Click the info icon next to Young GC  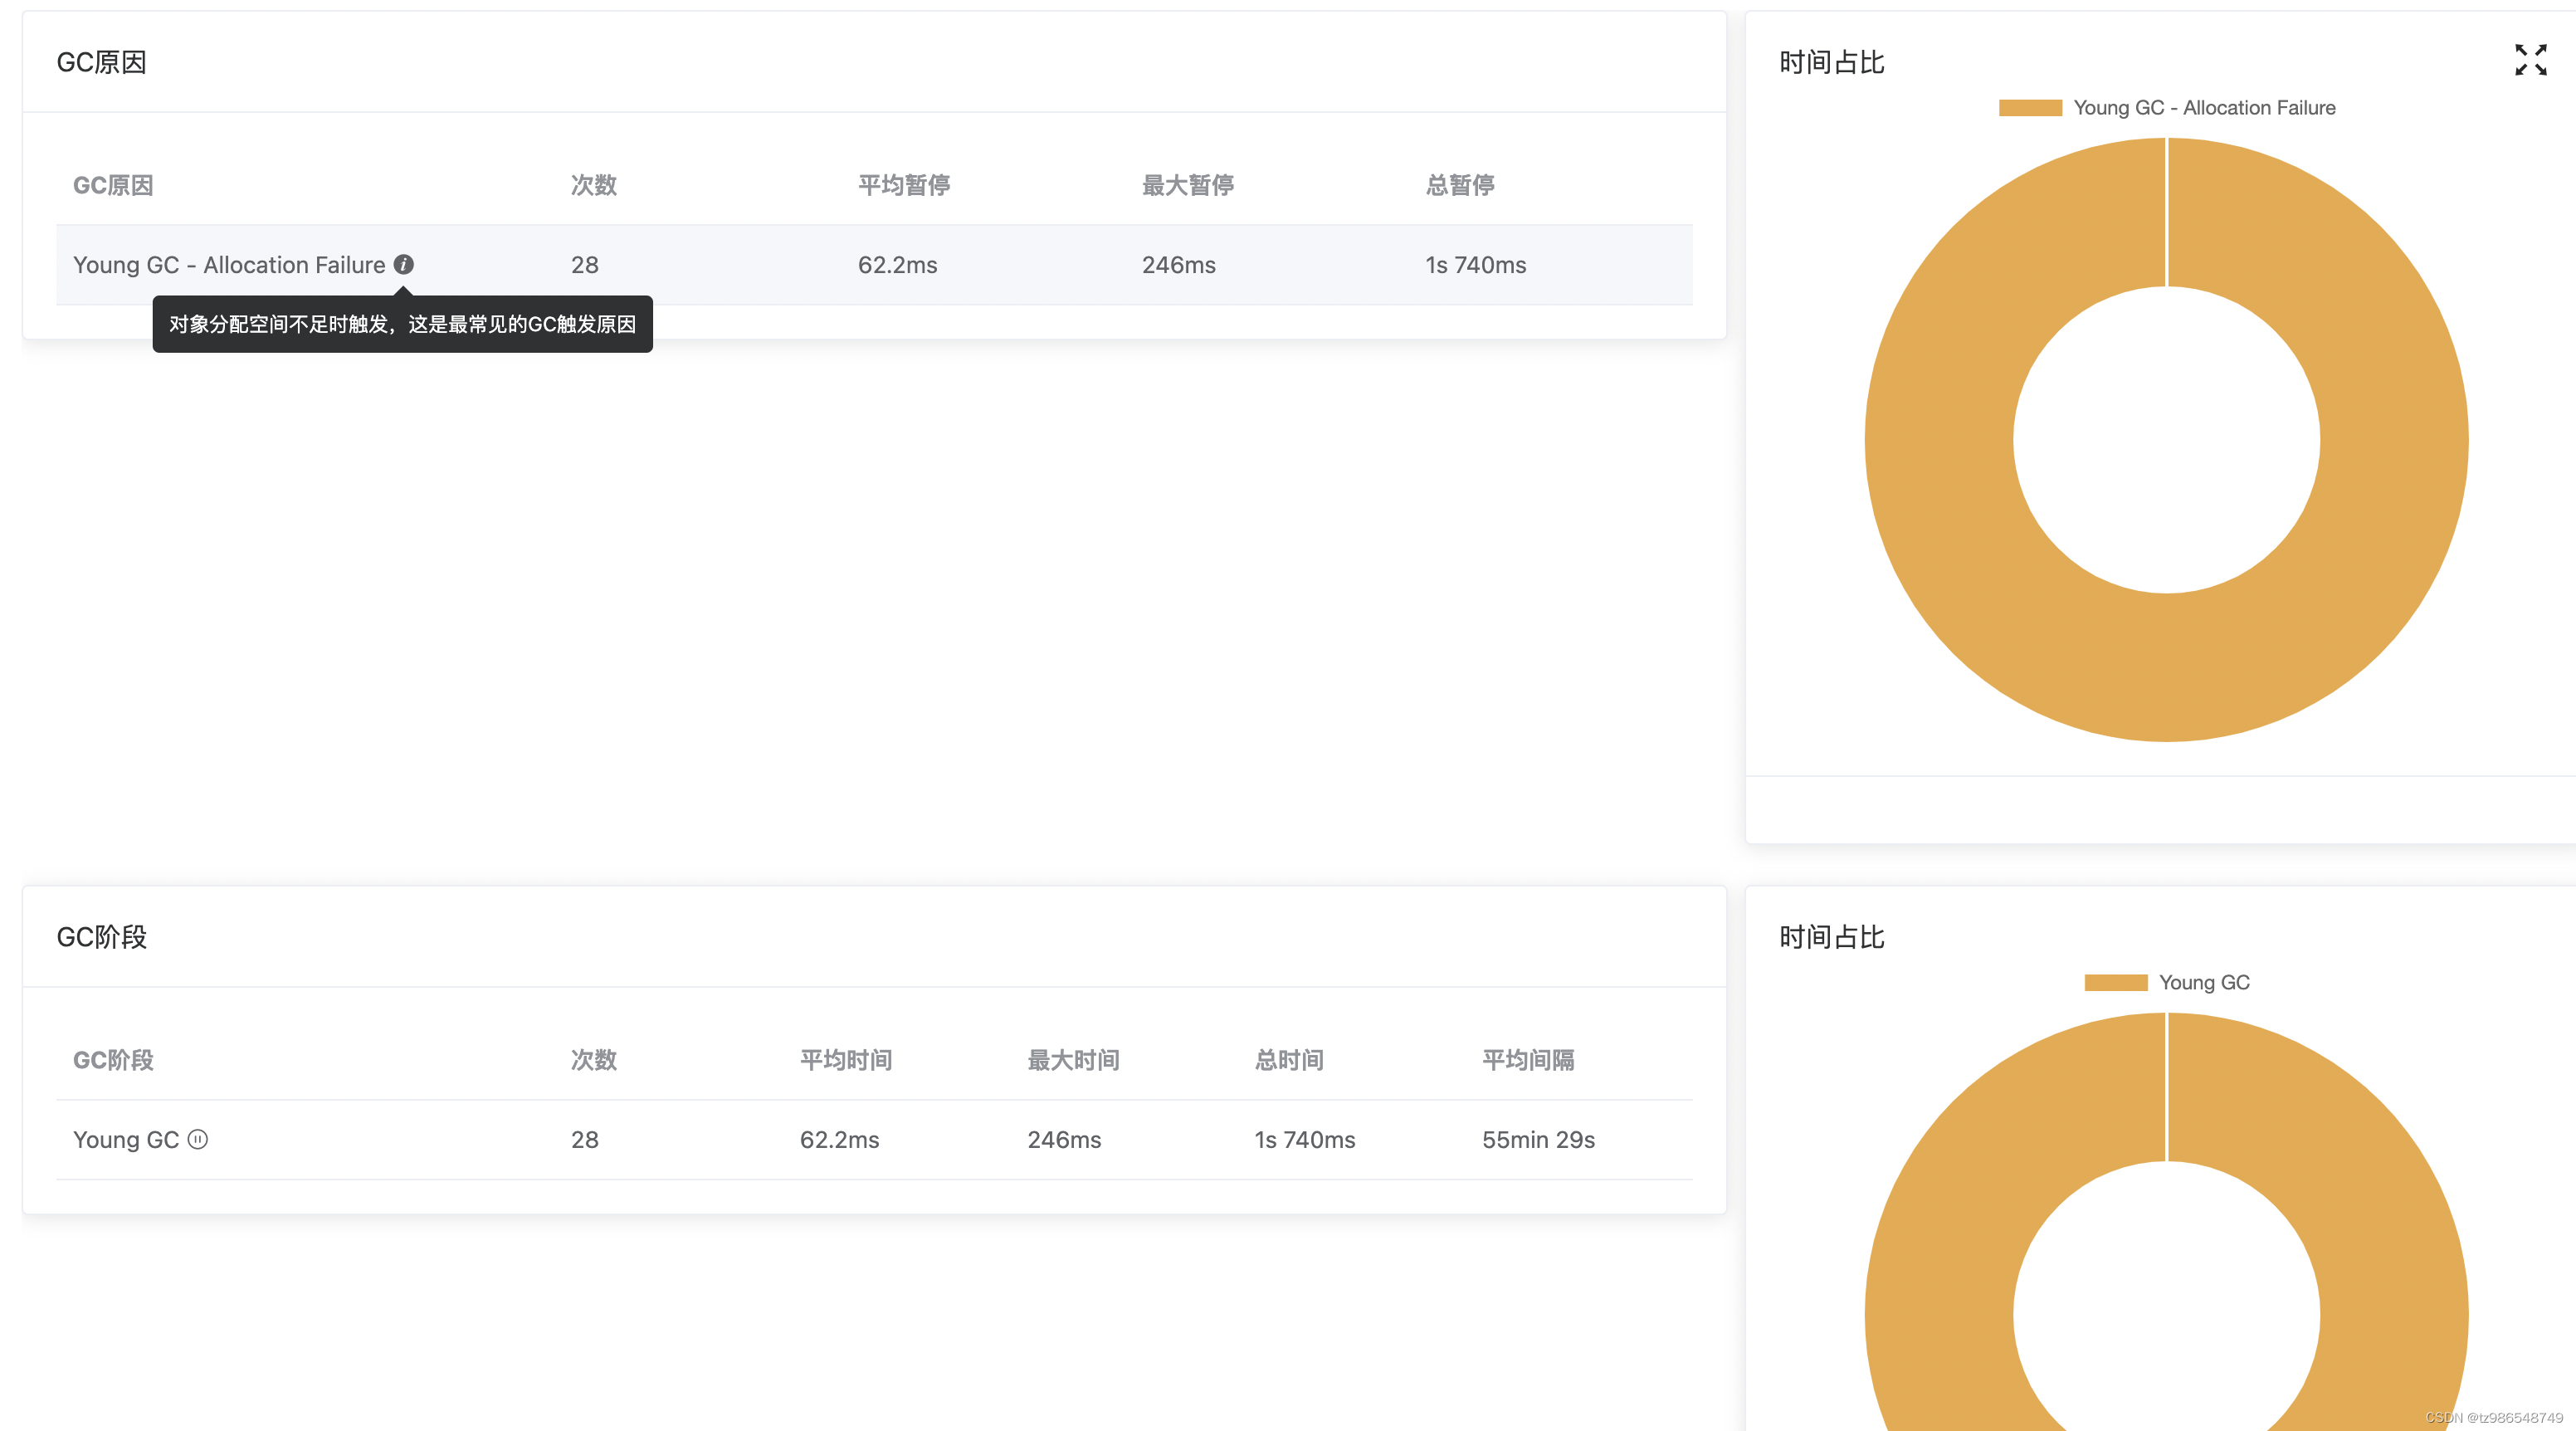tap(198, 1139)
